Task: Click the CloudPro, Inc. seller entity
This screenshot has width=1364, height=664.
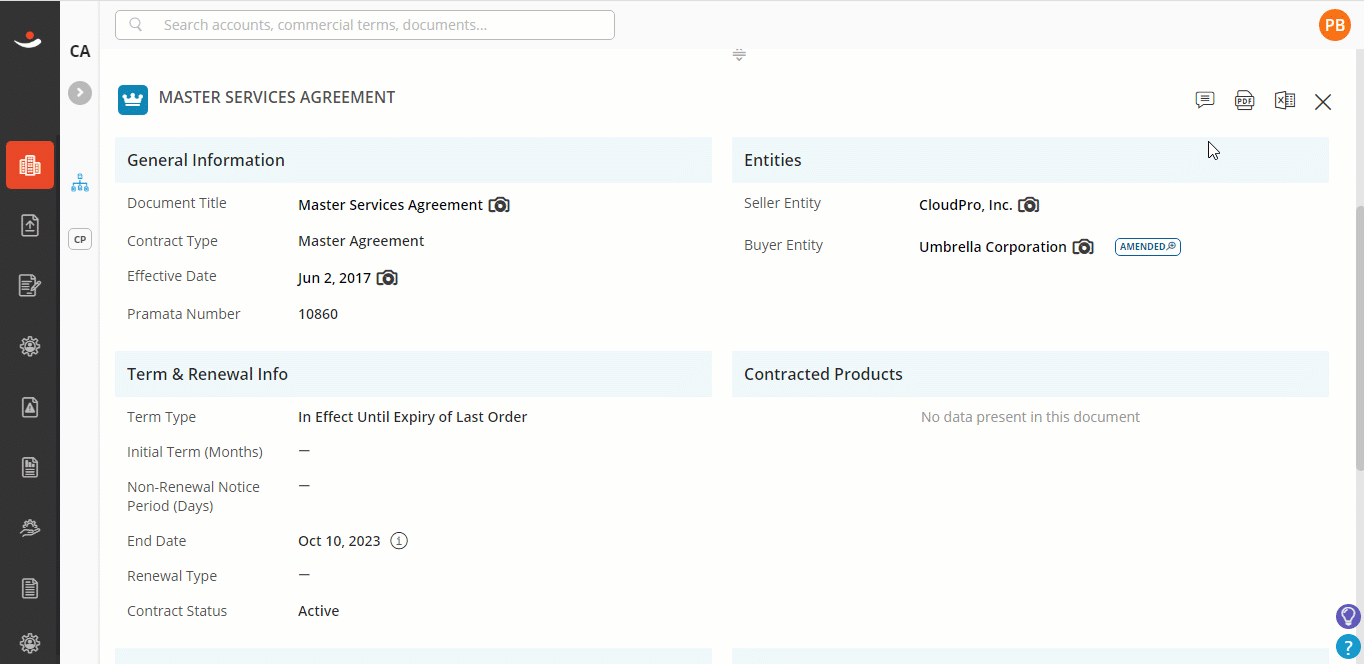Action: tap(965, 205)
